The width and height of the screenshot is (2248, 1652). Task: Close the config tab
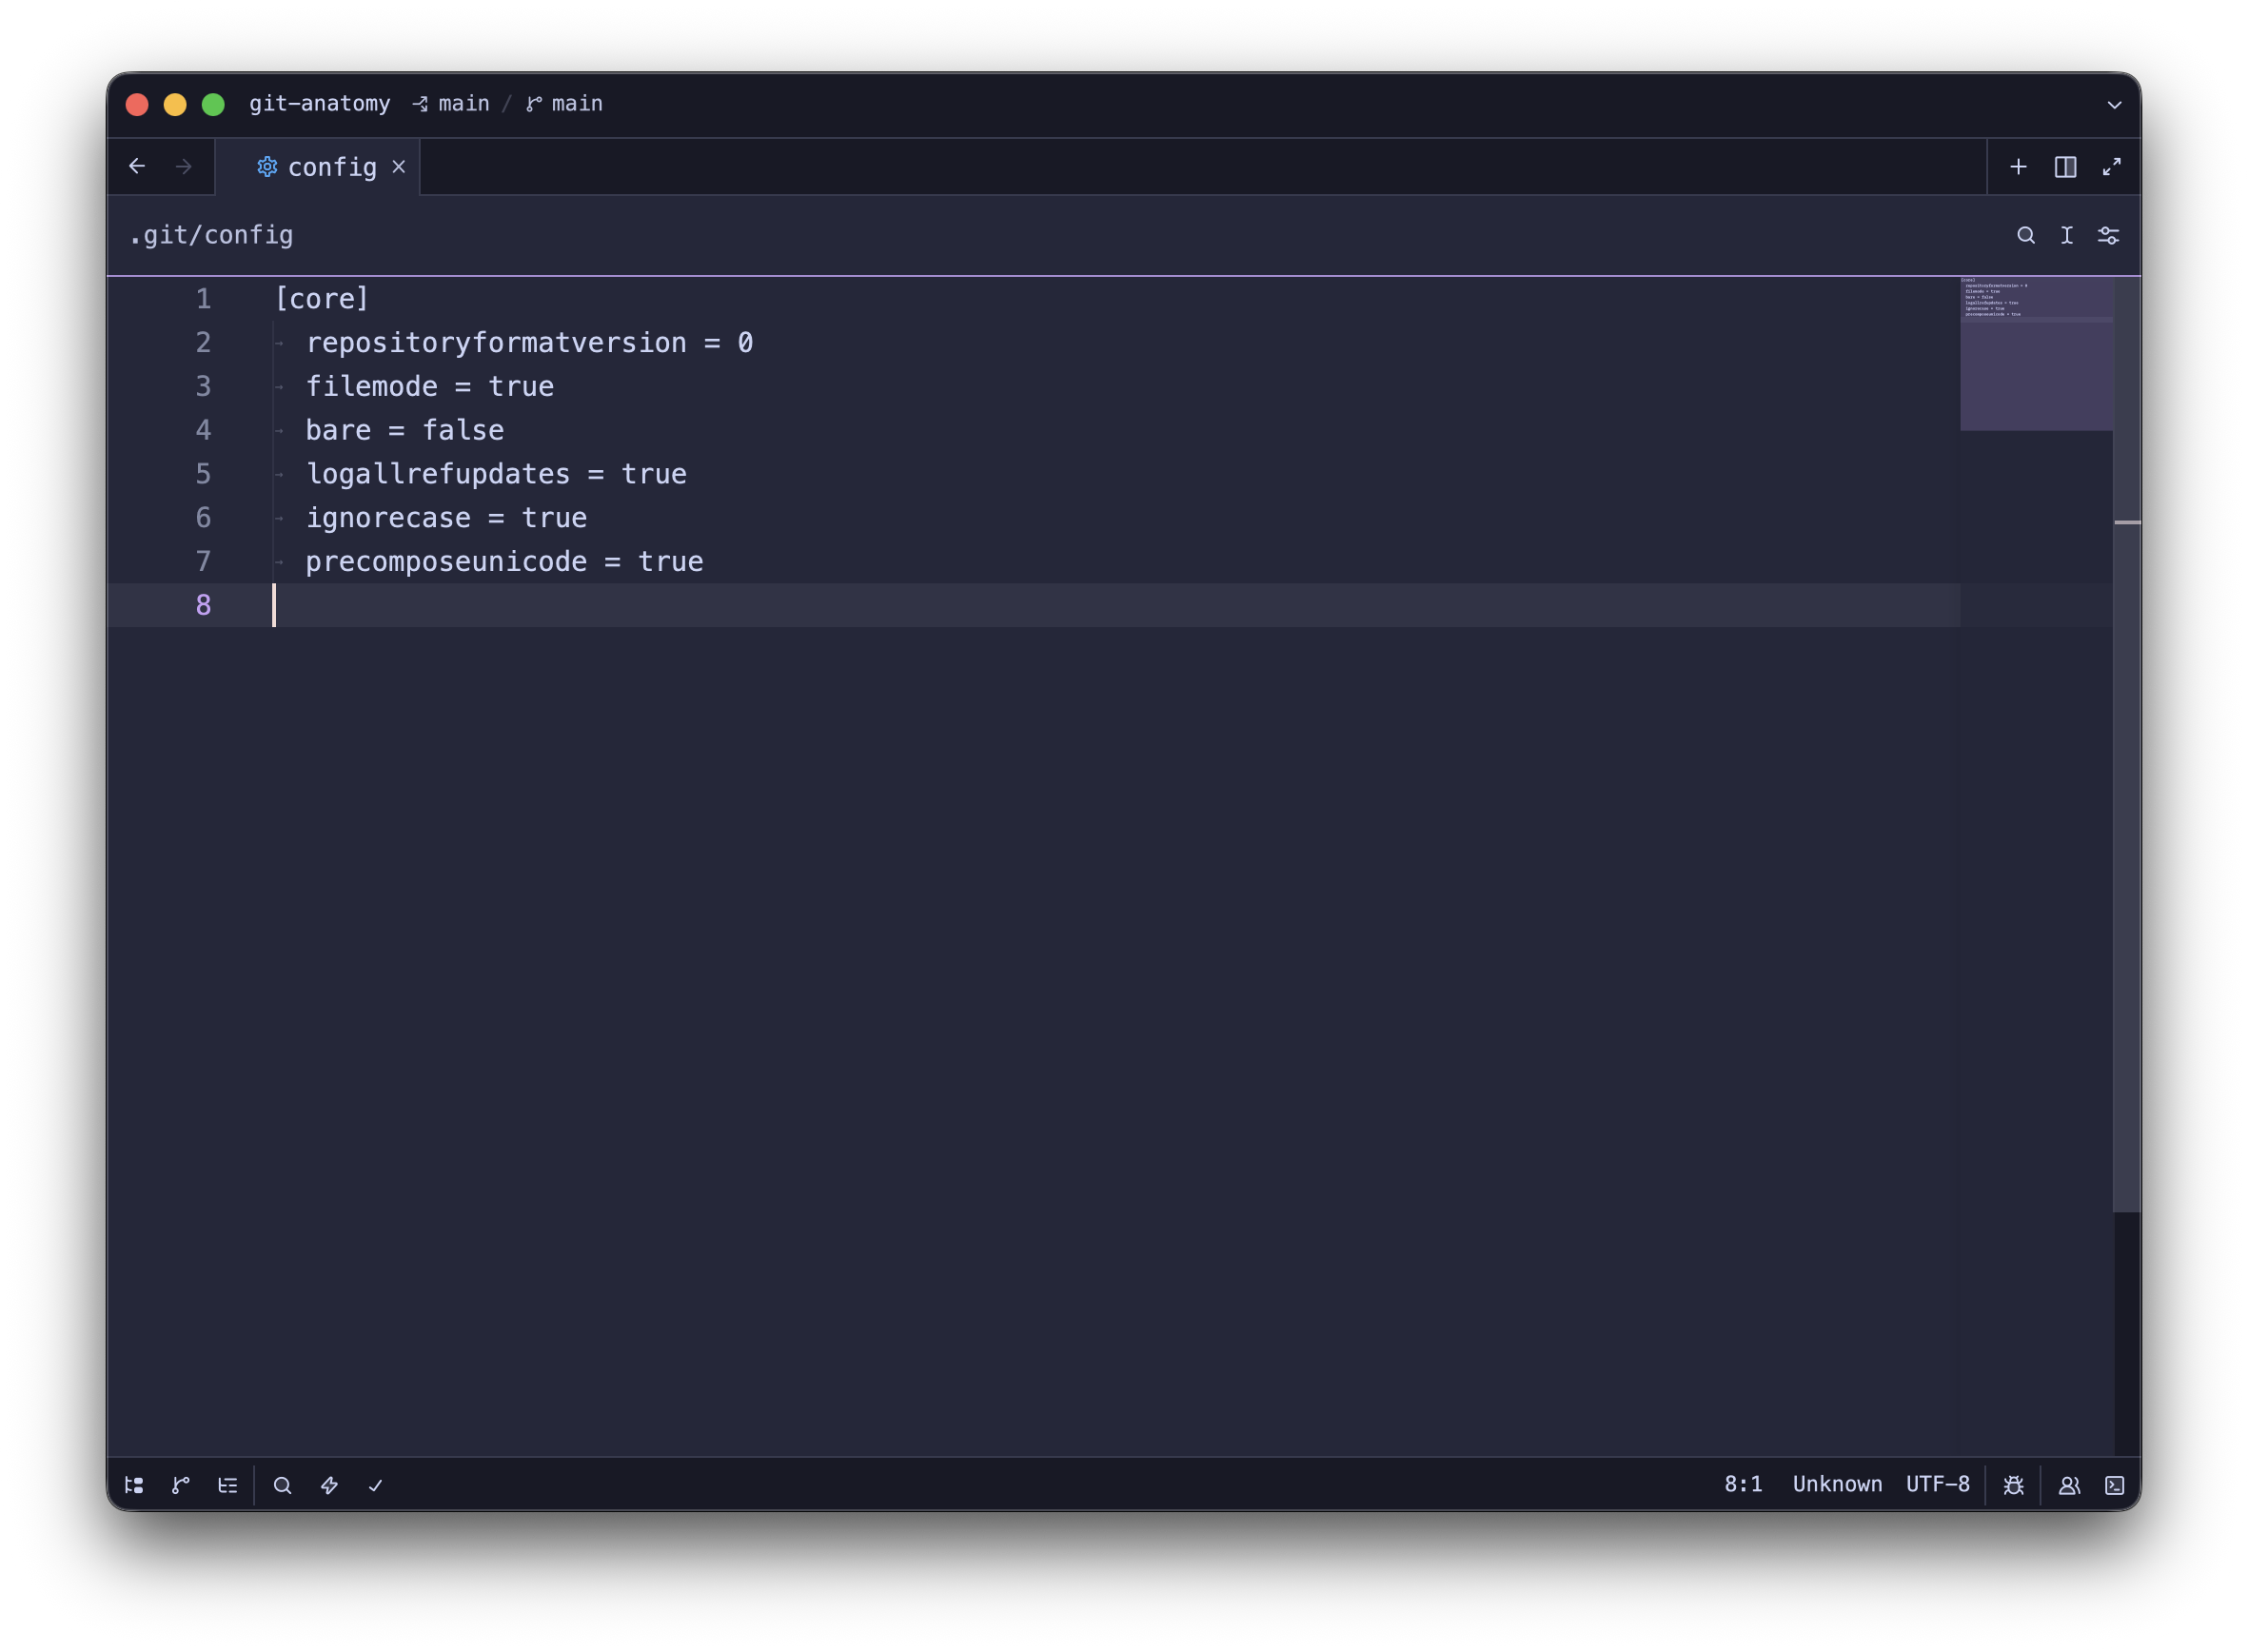click(x=399, y=167)
